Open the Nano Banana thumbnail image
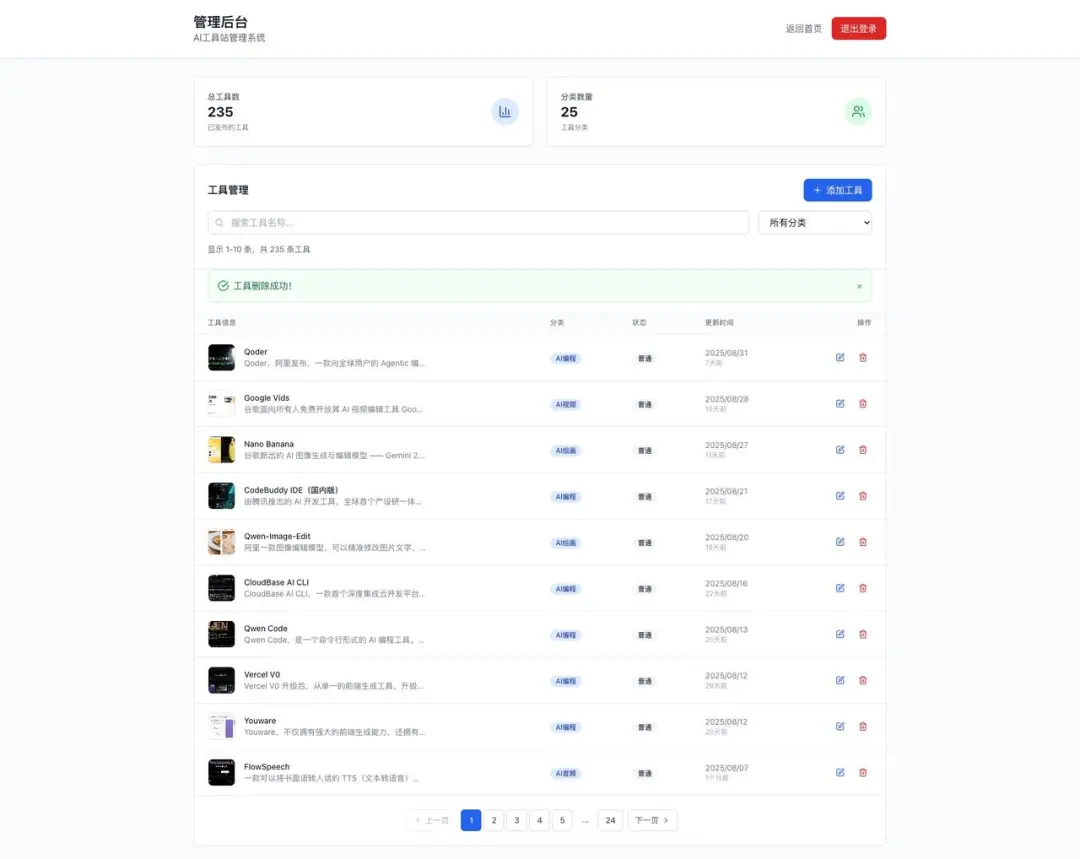This screenshot has height=859, width=1080. [221, 450]
